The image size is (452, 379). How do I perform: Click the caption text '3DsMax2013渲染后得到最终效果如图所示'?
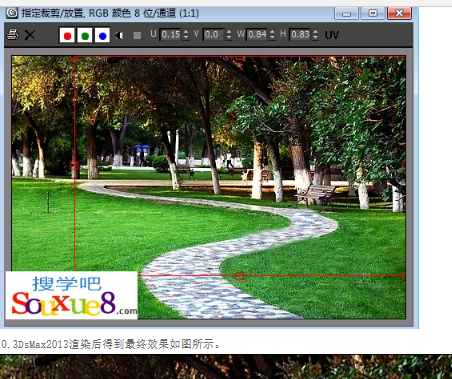coord(113,344)
